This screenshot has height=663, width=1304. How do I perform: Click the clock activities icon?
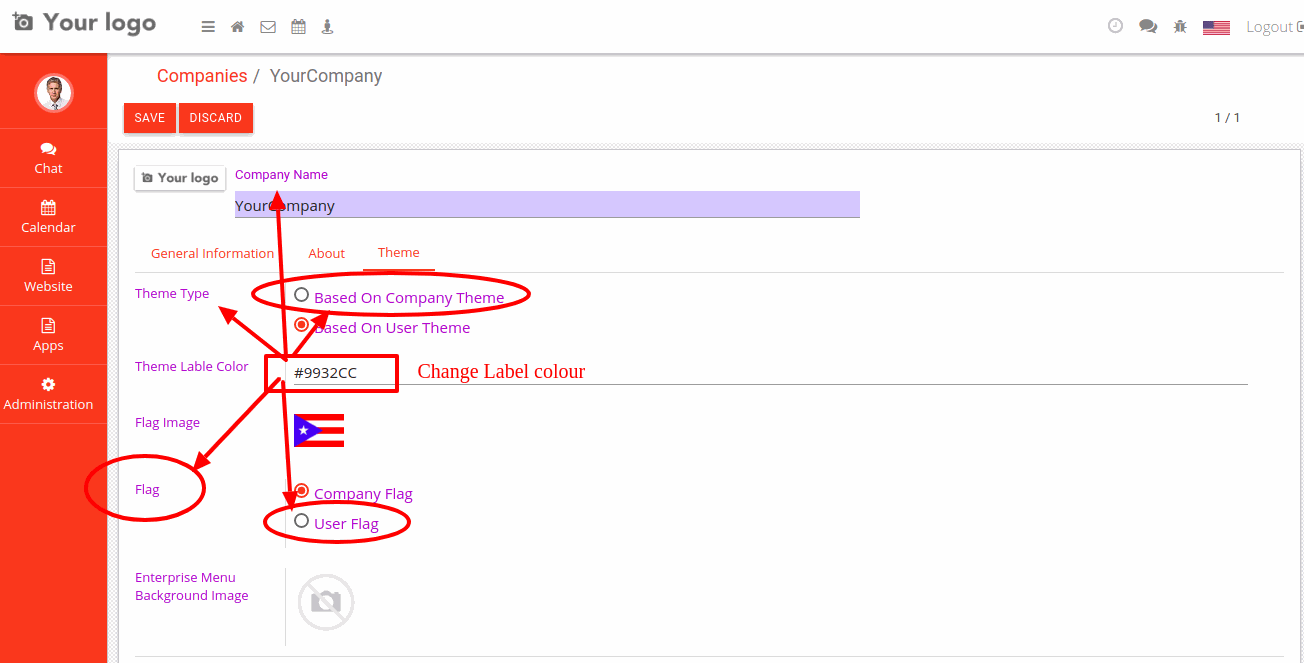[1116, 26]
